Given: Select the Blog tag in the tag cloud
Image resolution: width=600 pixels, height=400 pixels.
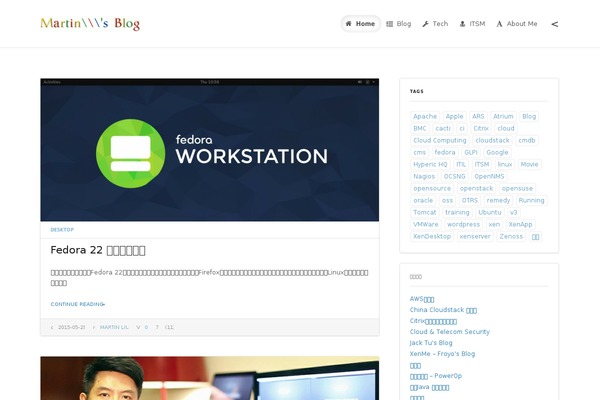Looking at the screenshot, I should [529, 116].
